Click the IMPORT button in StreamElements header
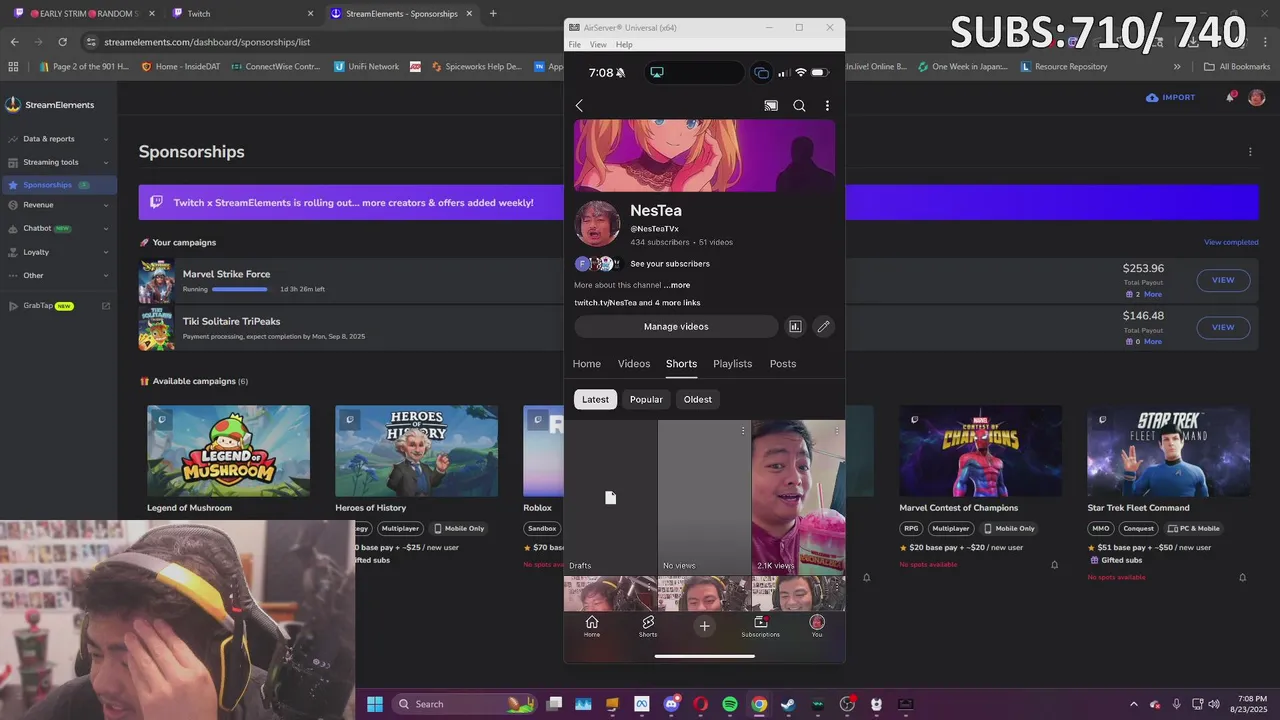The width and height of the screenshot is (1280, 720). 1171,97
